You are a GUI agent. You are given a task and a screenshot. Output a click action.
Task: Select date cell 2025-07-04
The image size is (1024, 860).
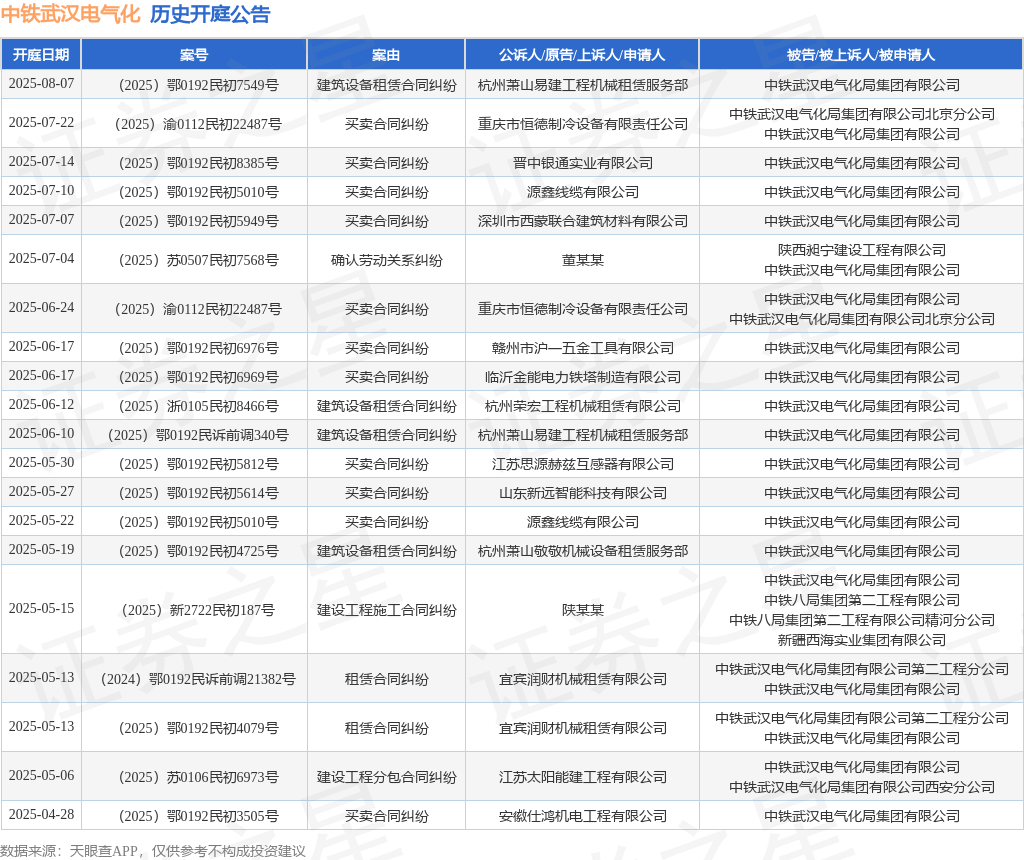[x=41, y=258]
